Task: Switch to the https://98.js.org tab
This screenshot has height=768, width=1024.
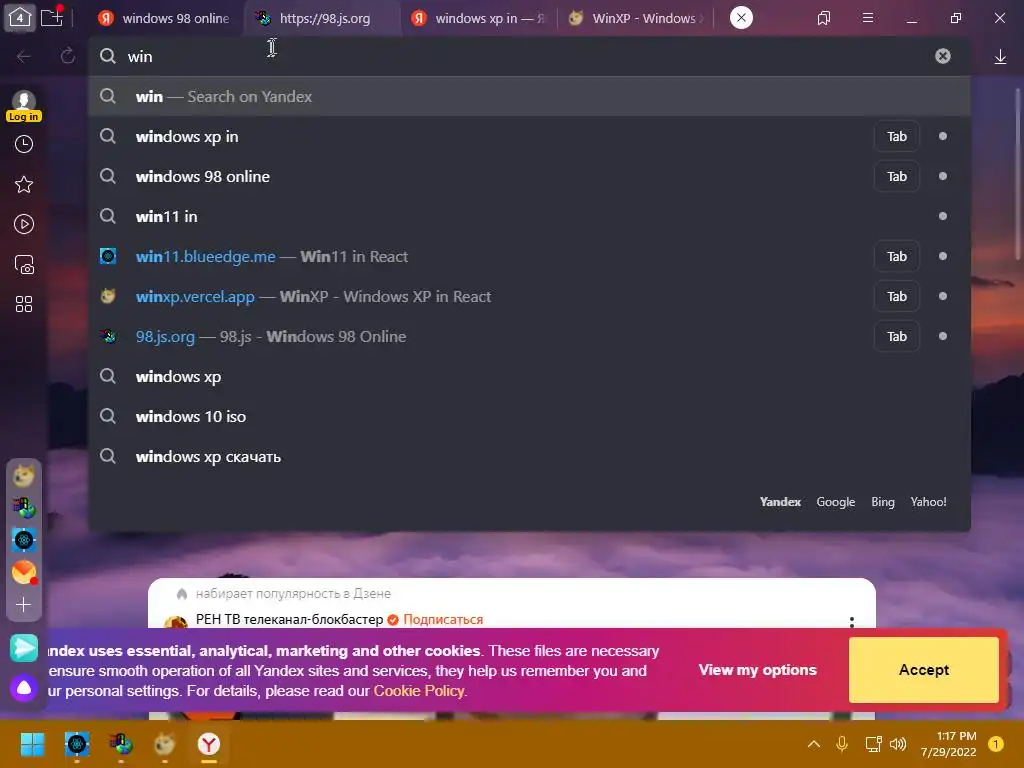Action: coord(322,18)
